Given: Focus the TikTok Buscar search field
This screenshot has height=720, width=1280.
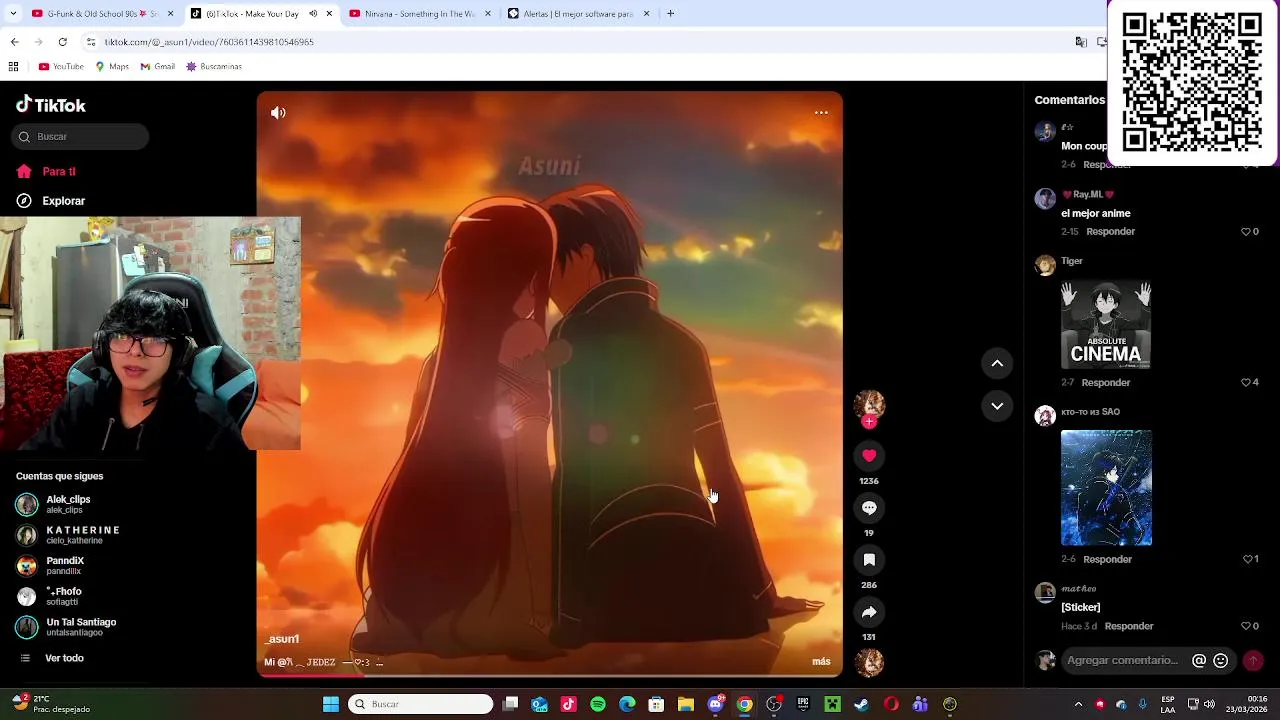Looking at the screenshot, I should pos(81,137).
